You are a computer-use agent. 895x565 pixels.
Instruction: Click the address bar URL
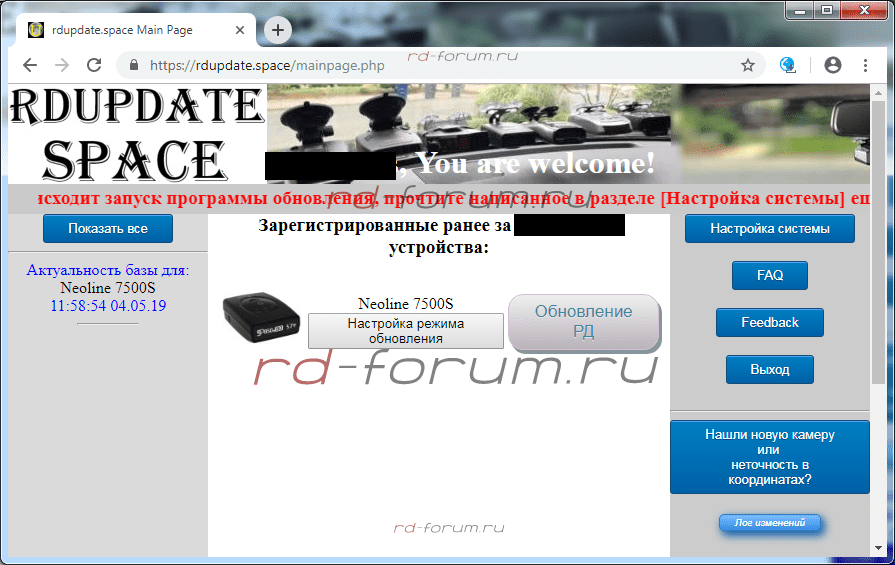click(267, 65)
